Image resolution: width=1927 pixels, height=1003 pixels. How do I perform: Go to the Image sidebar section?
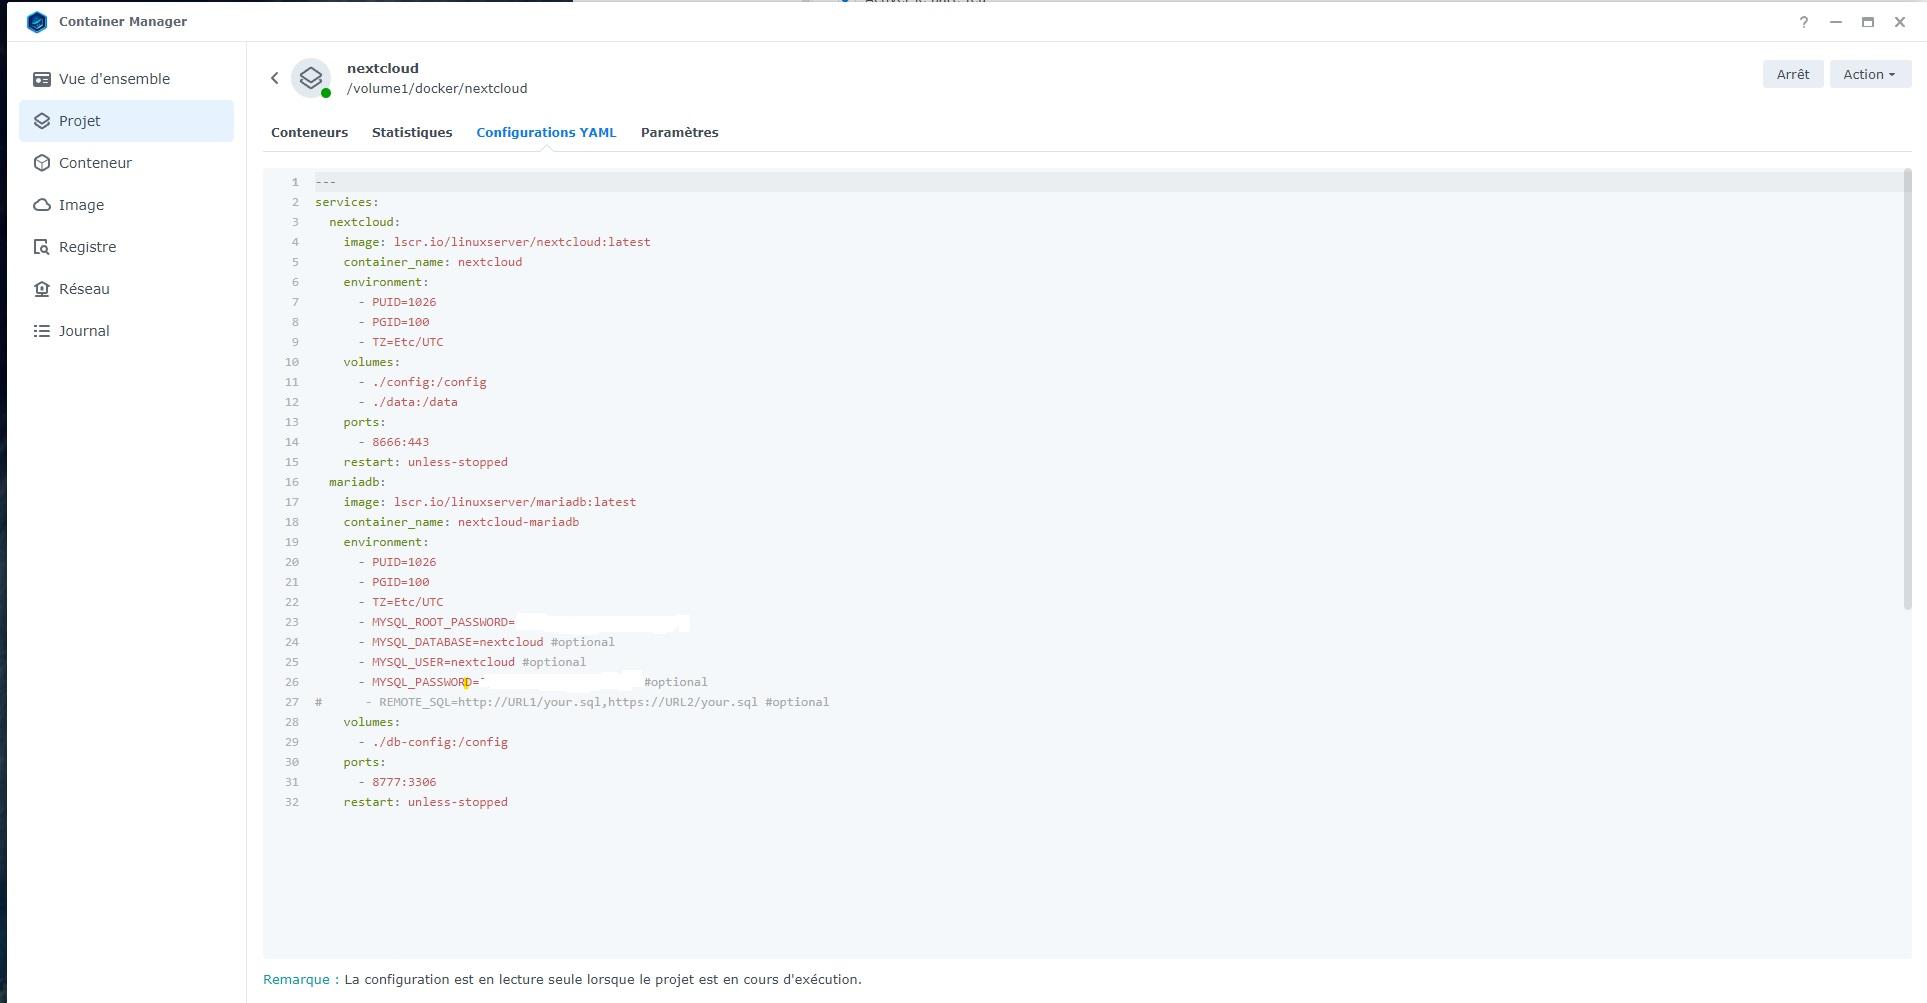[x=126, y=205]
